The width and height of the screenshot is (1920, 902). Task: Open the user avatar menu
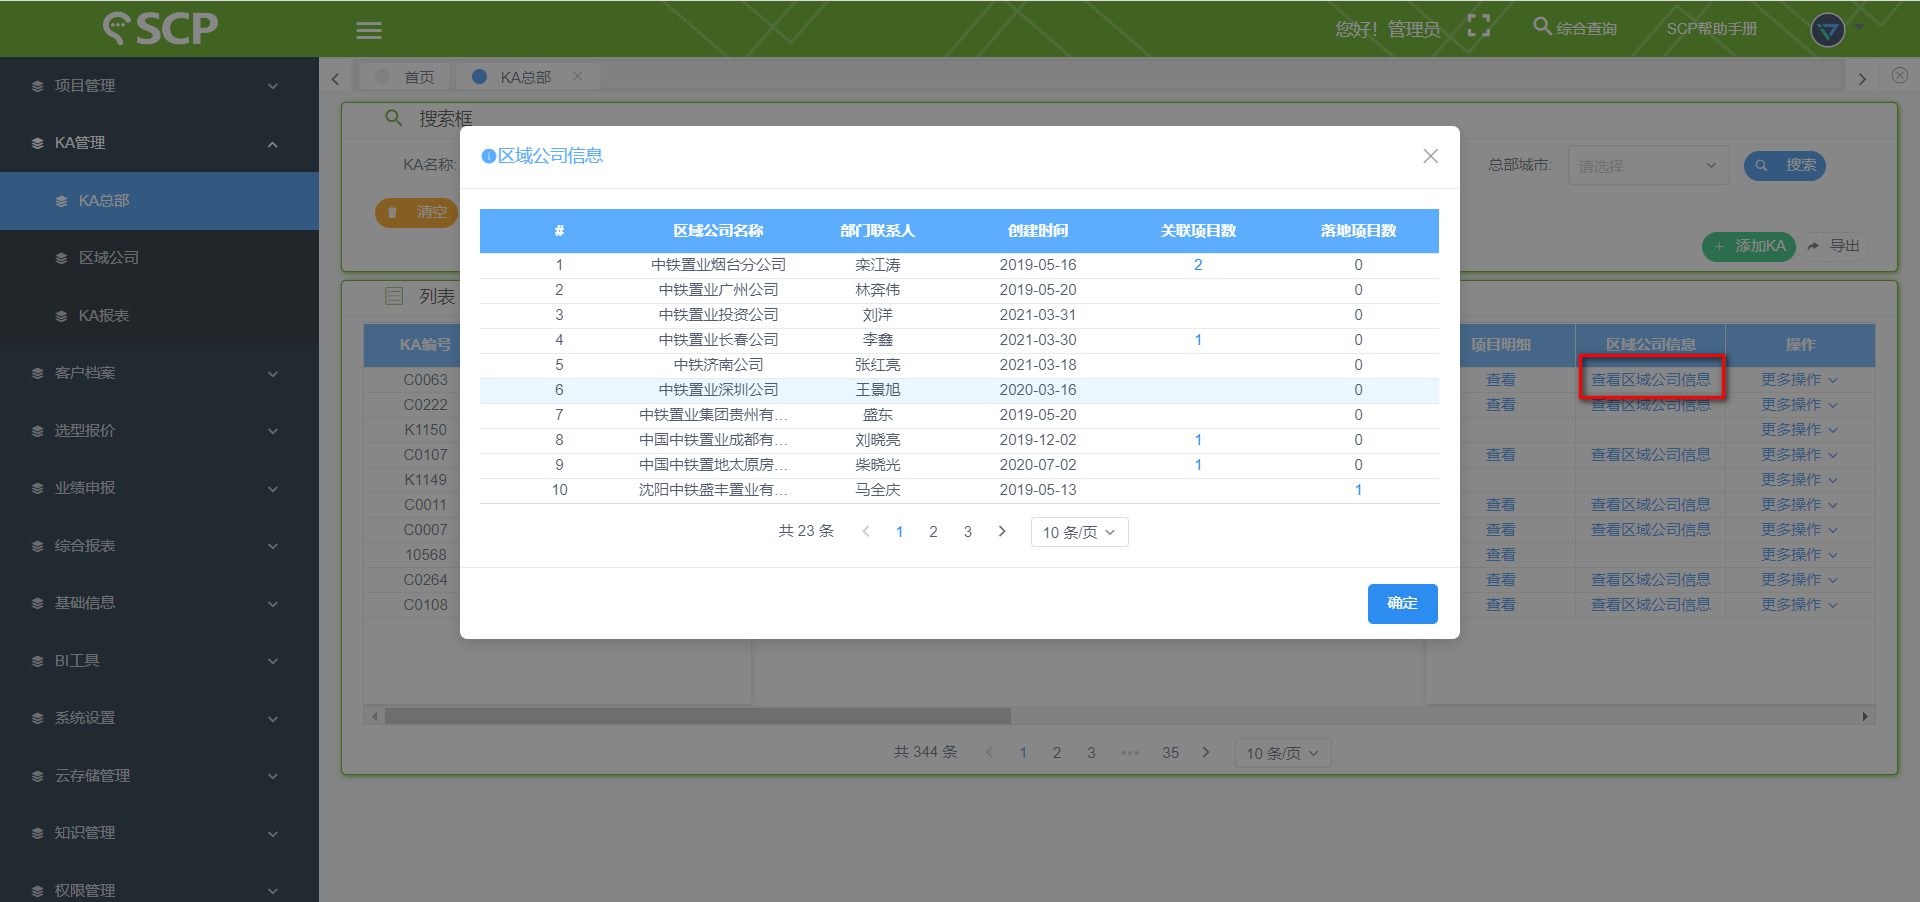(1828, 30)
